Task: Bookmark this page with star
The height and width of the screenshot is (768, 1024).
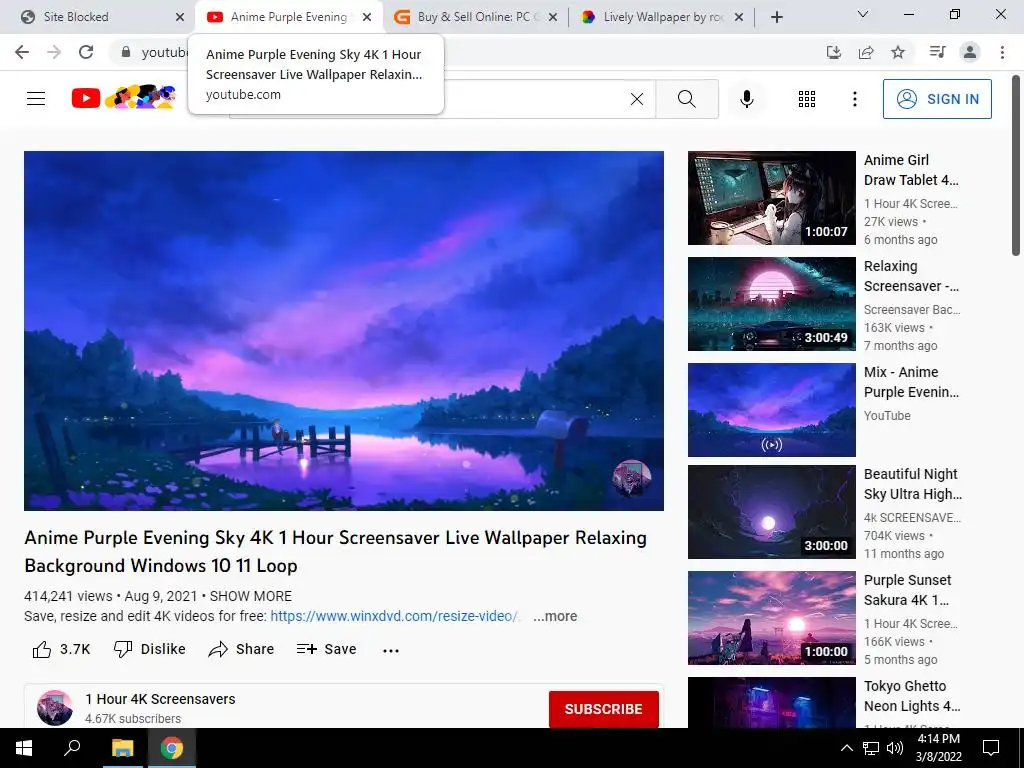Action: [x=898, y=52]
